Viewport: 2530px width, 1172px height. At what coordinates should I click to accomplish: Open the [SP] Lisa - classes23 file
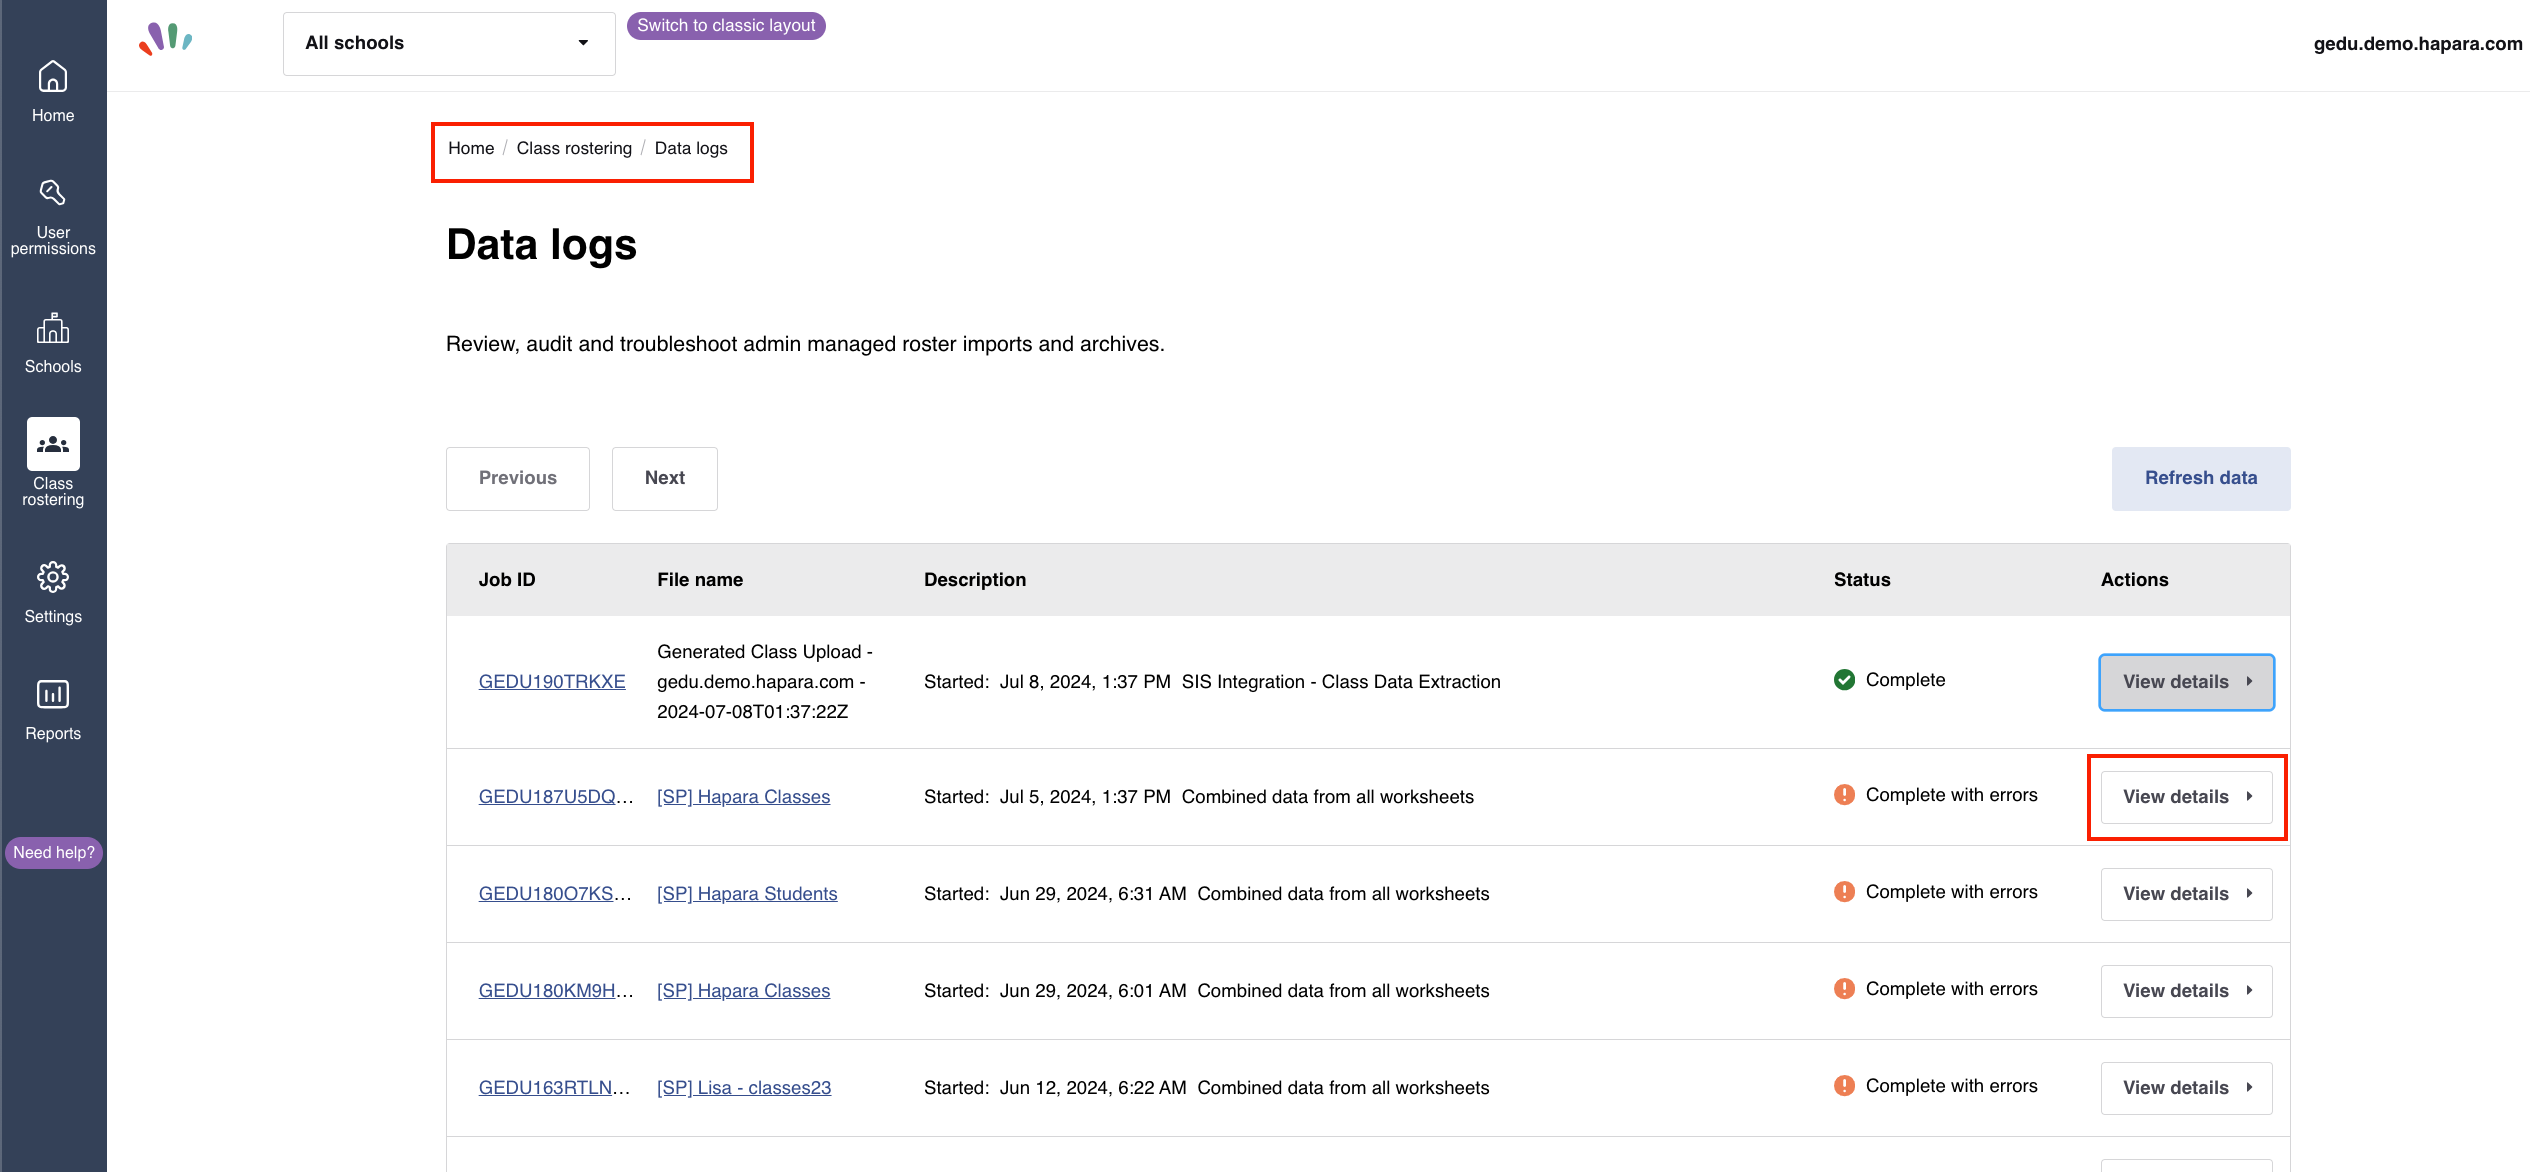click(744, 1088)
